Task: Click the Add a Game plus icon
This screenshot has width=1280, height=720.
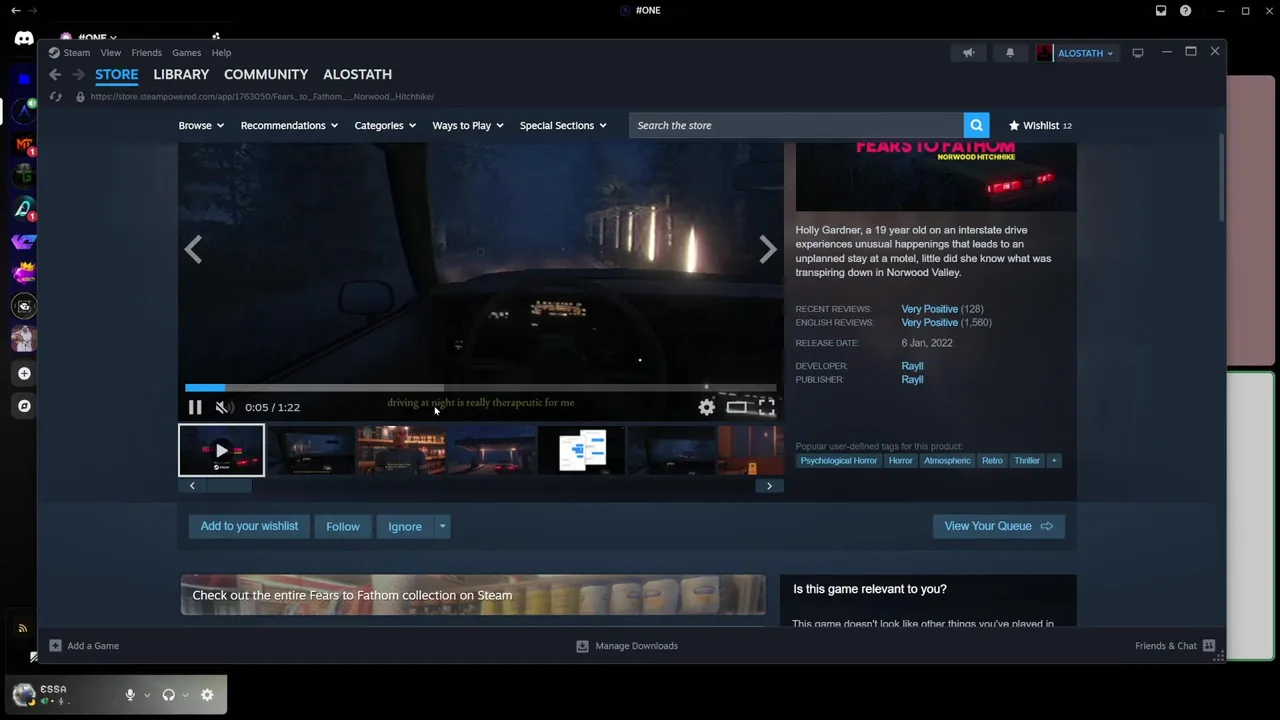Action: tap(55, 646)
